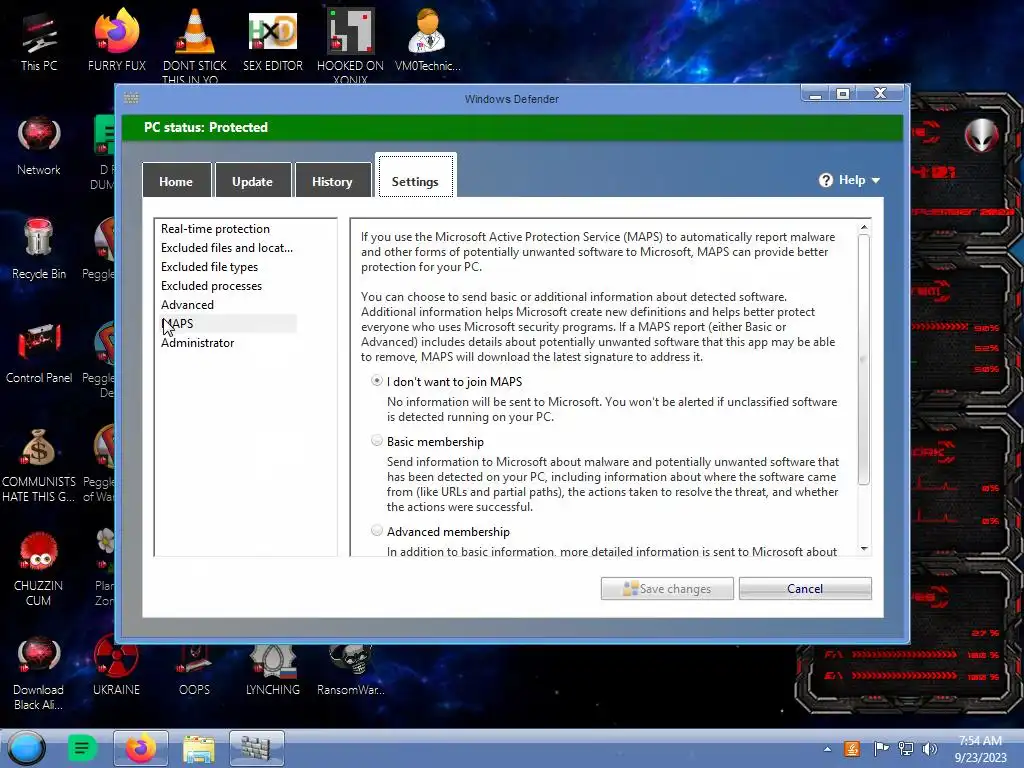Open the OOPS desktop shortcut

tap(195, 670)
